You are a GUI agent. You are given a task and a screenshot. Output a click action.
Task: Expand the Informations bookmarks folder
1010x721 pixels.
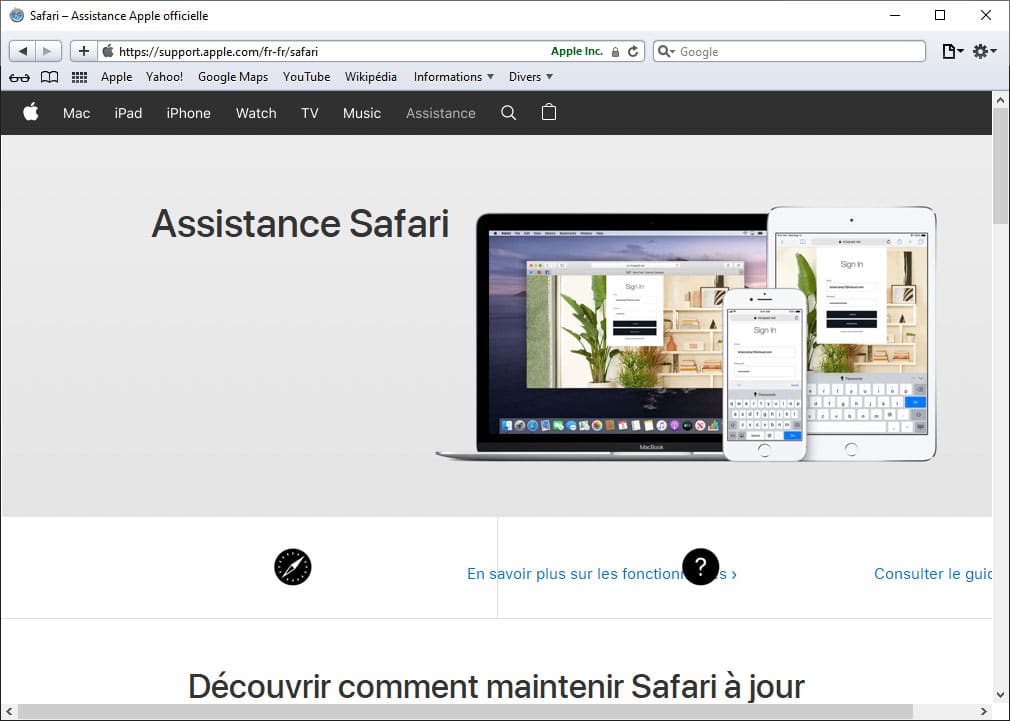pyautogui.click(x=453, y=77)
